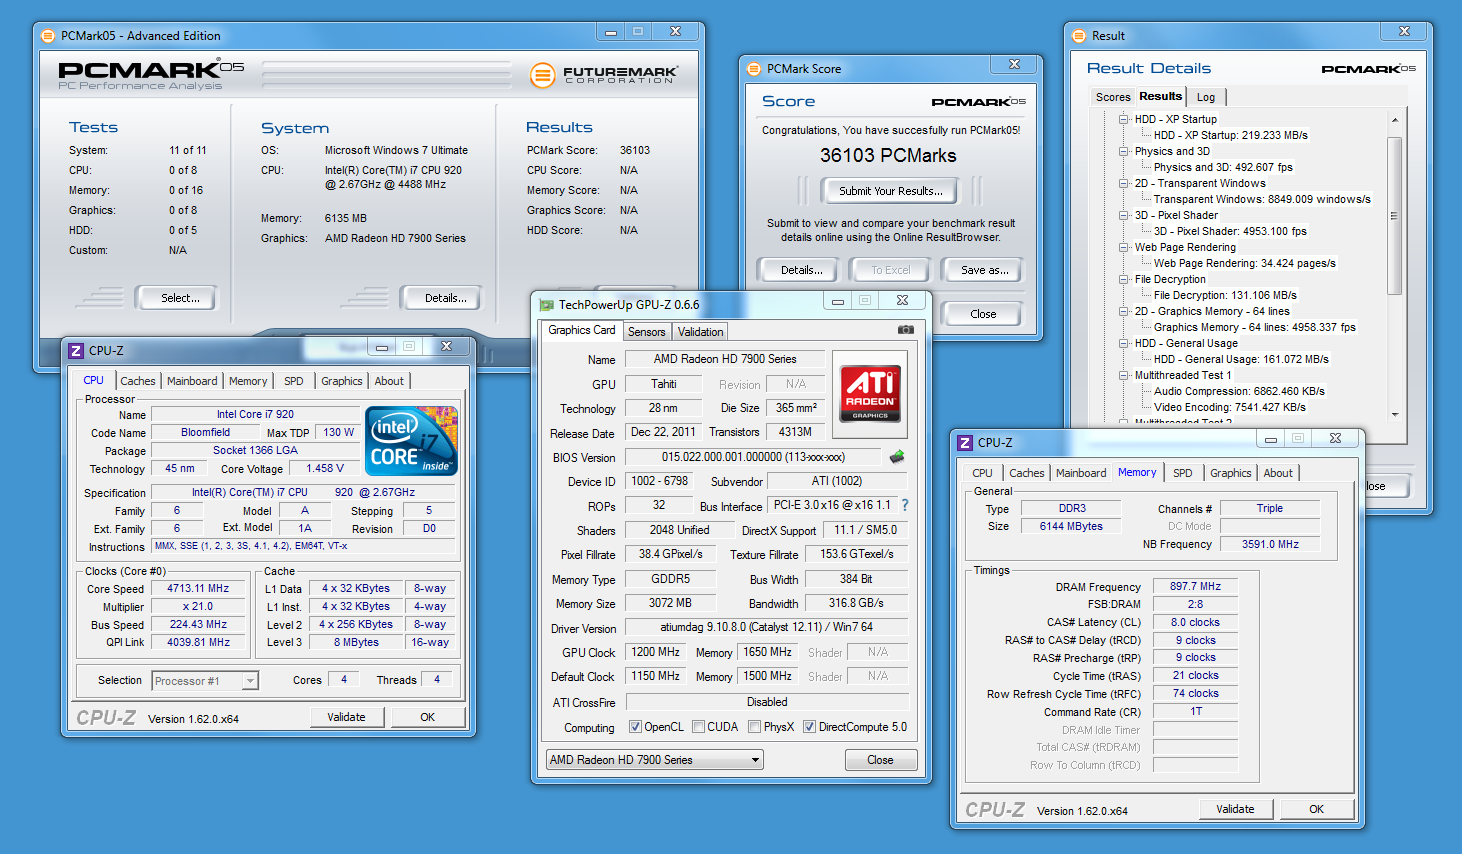
Task: Click the Instructions field in CPU-Z
Action: (x=303, y=546)
